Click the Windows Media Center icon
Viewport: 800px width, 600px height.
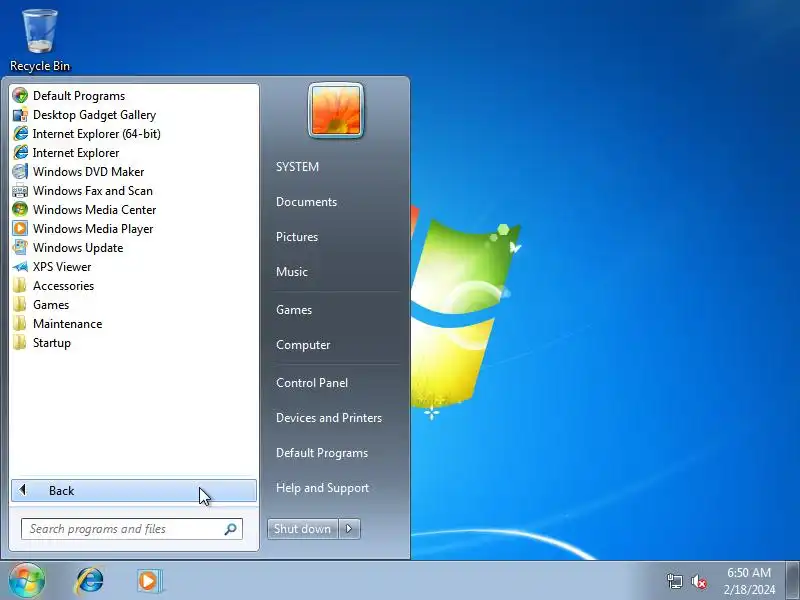(20, 209)
